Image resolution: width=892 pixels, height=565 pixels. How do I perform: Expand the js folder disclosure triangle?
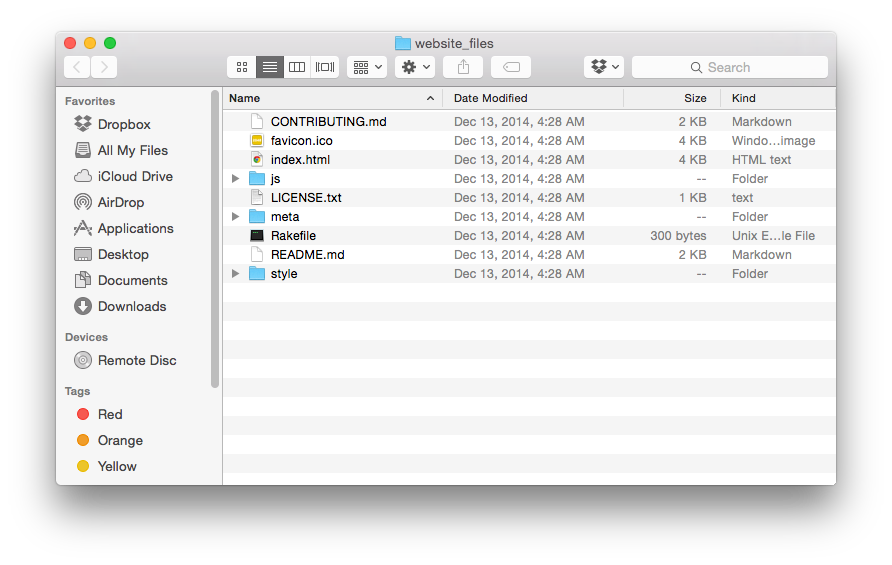pos(236,179)
